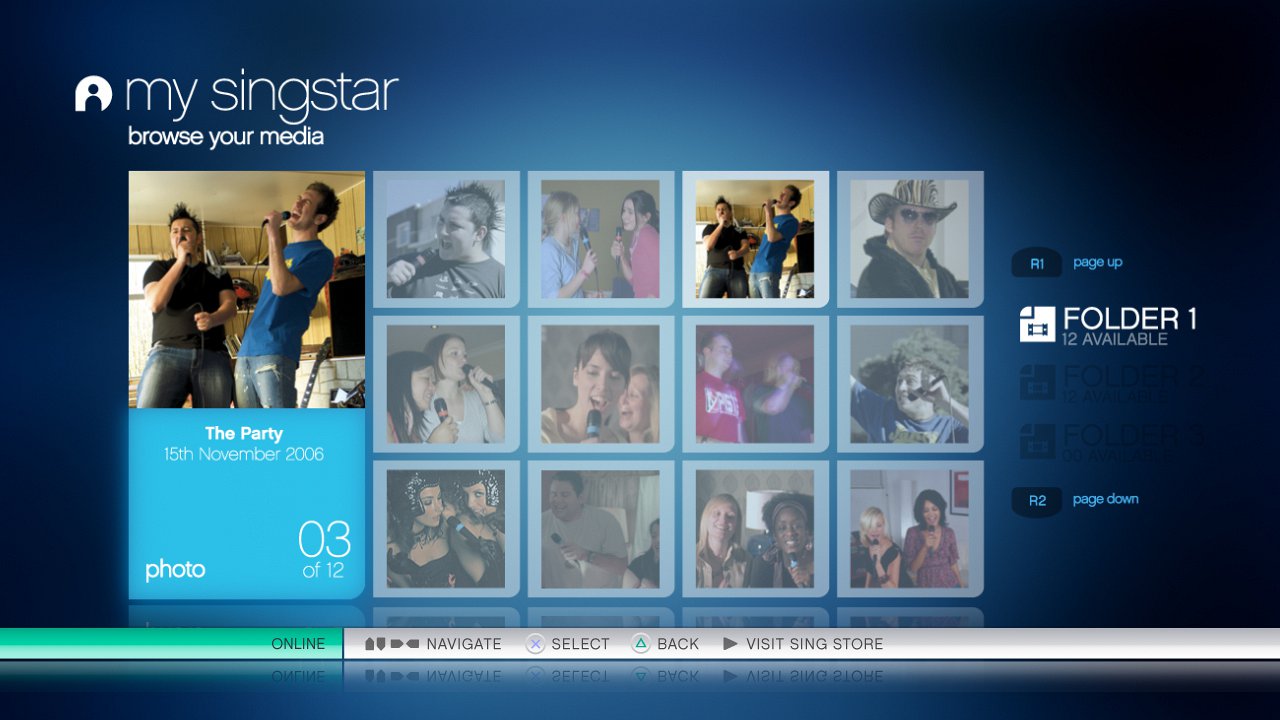This screenshot has width=1280, height=720.
Task: Click the 03 of 12 counter
Action: click(x=324, y=550)
